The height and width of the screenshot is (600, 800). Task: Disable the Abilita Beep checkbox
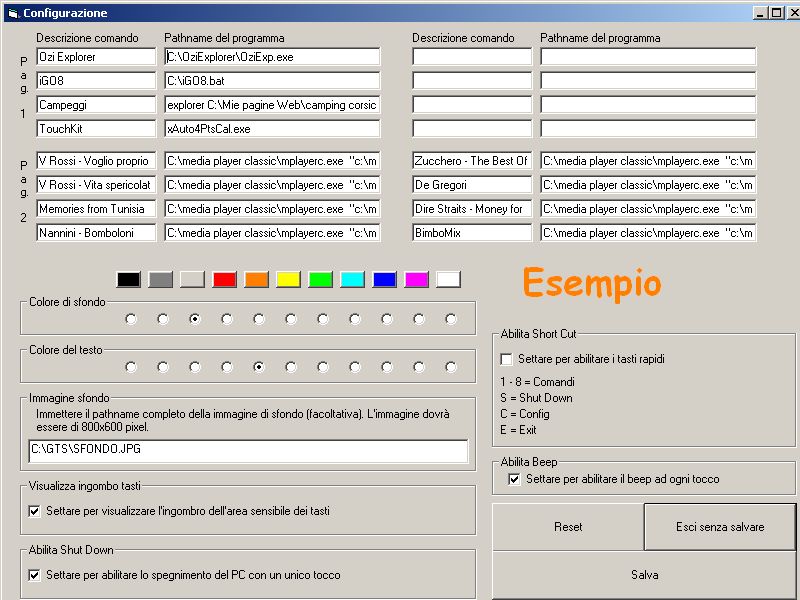click(x=515, y=479)
